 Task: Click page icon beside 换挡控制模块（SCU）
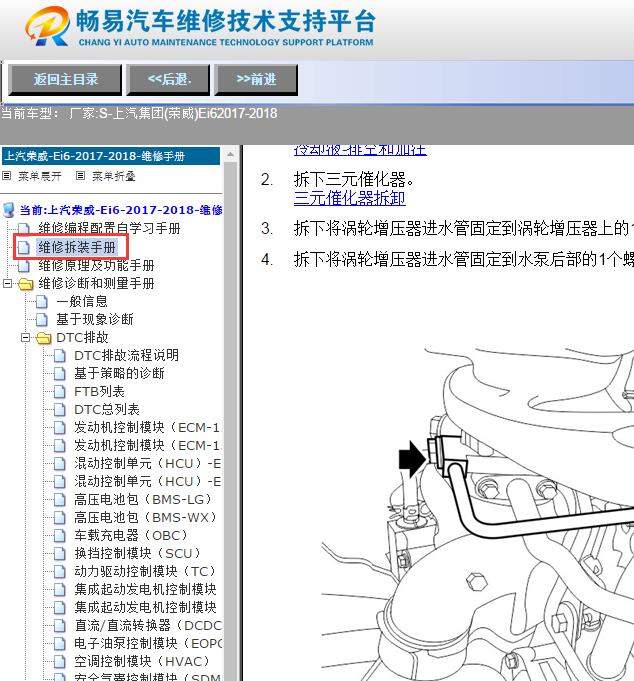coord(59,554)
